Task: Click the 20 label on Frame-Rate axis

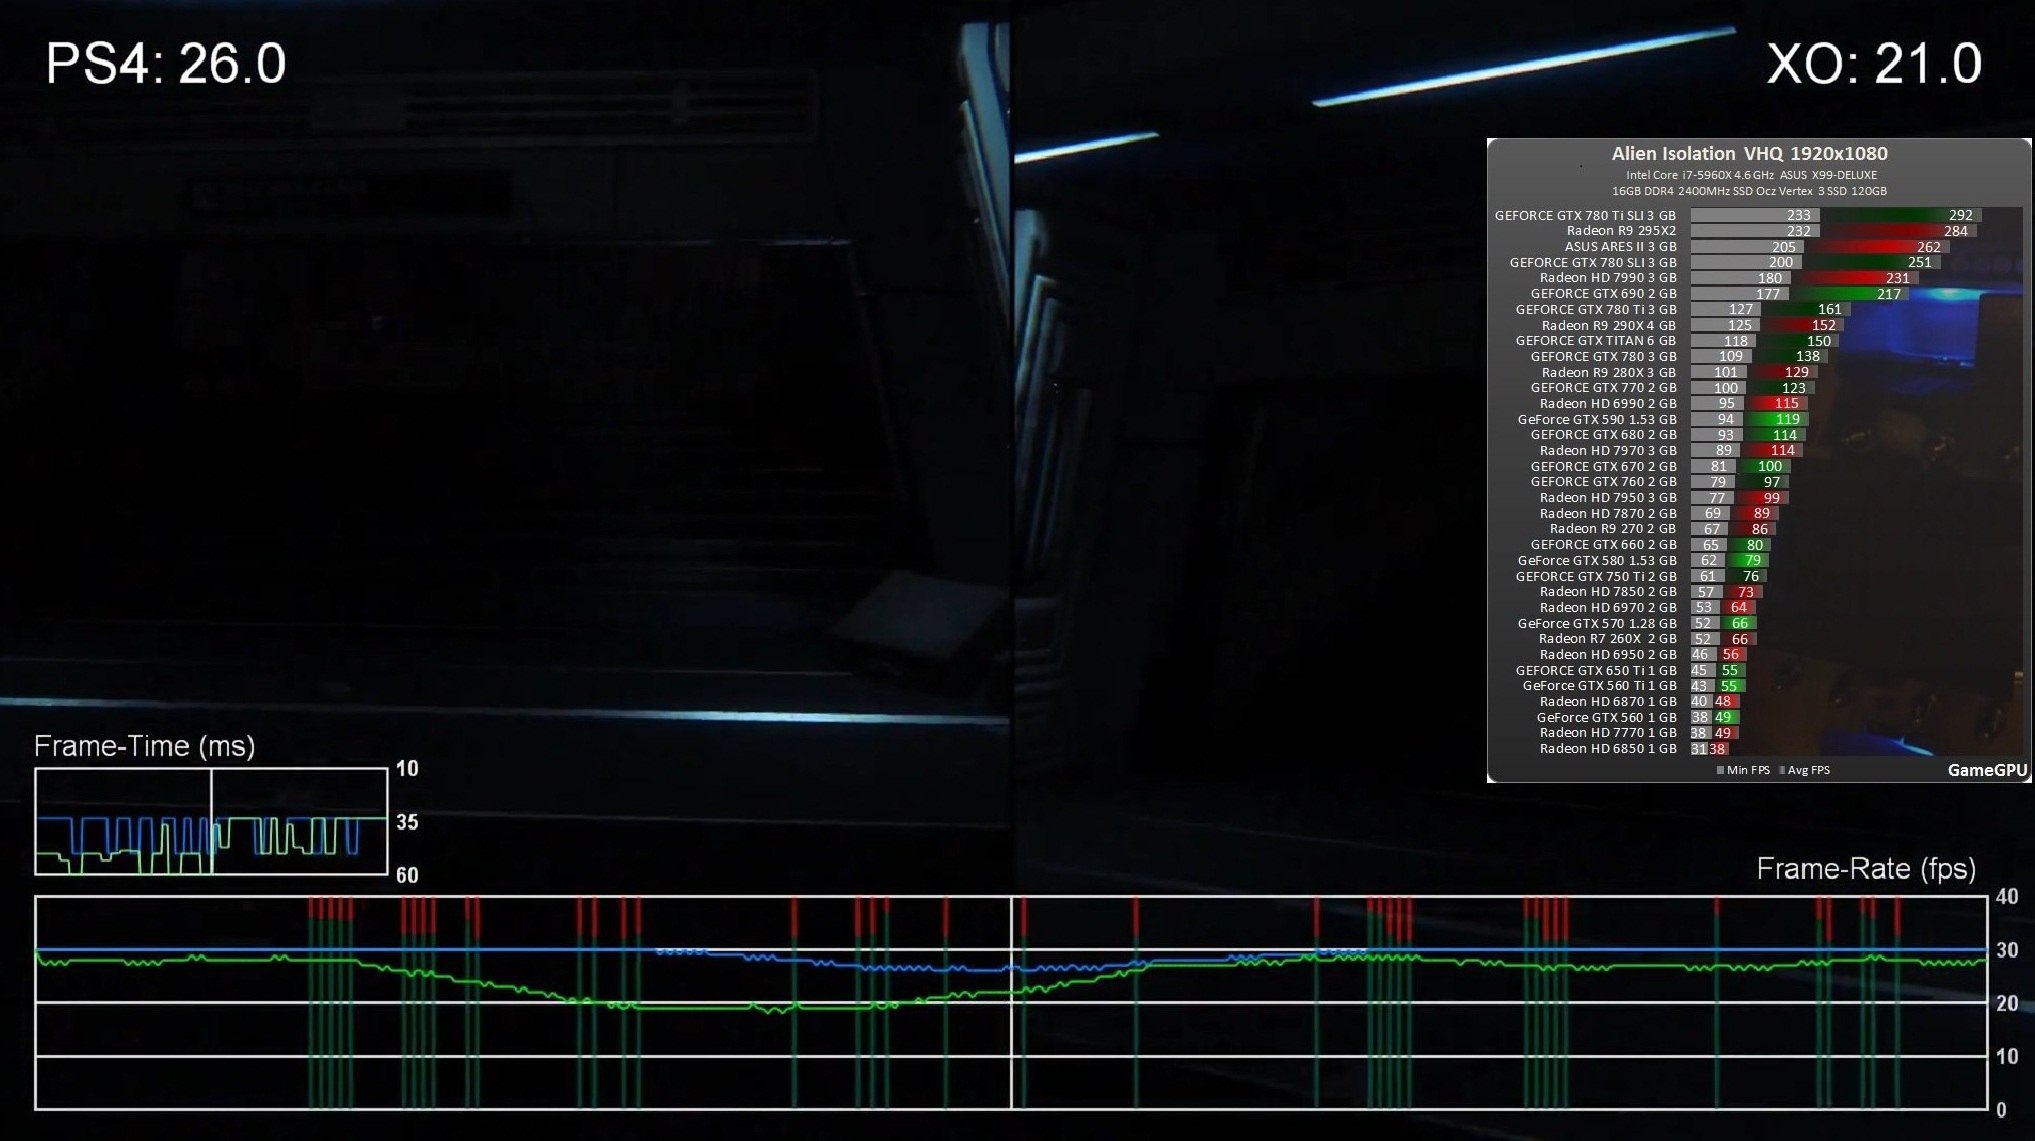Action: (2006, 1003)
